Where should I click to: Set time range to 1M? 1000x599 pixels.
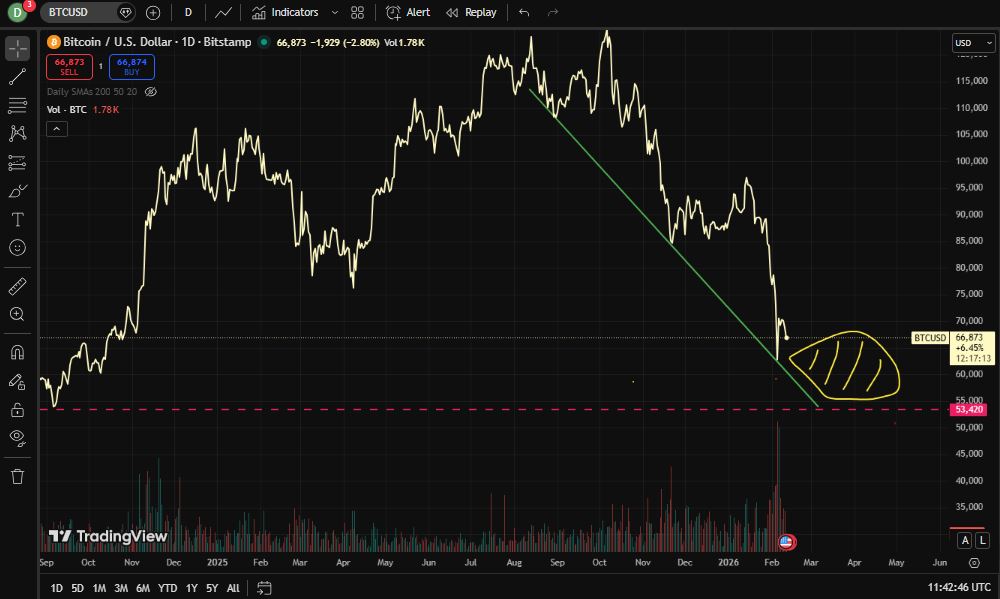pos(99,588)
